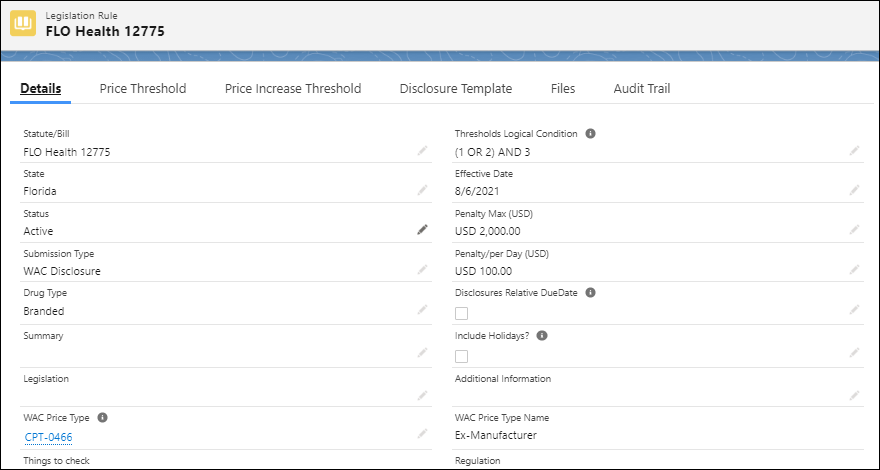Click the WAC Disclosure value
The image size is (880, 470).
[62, 271]
